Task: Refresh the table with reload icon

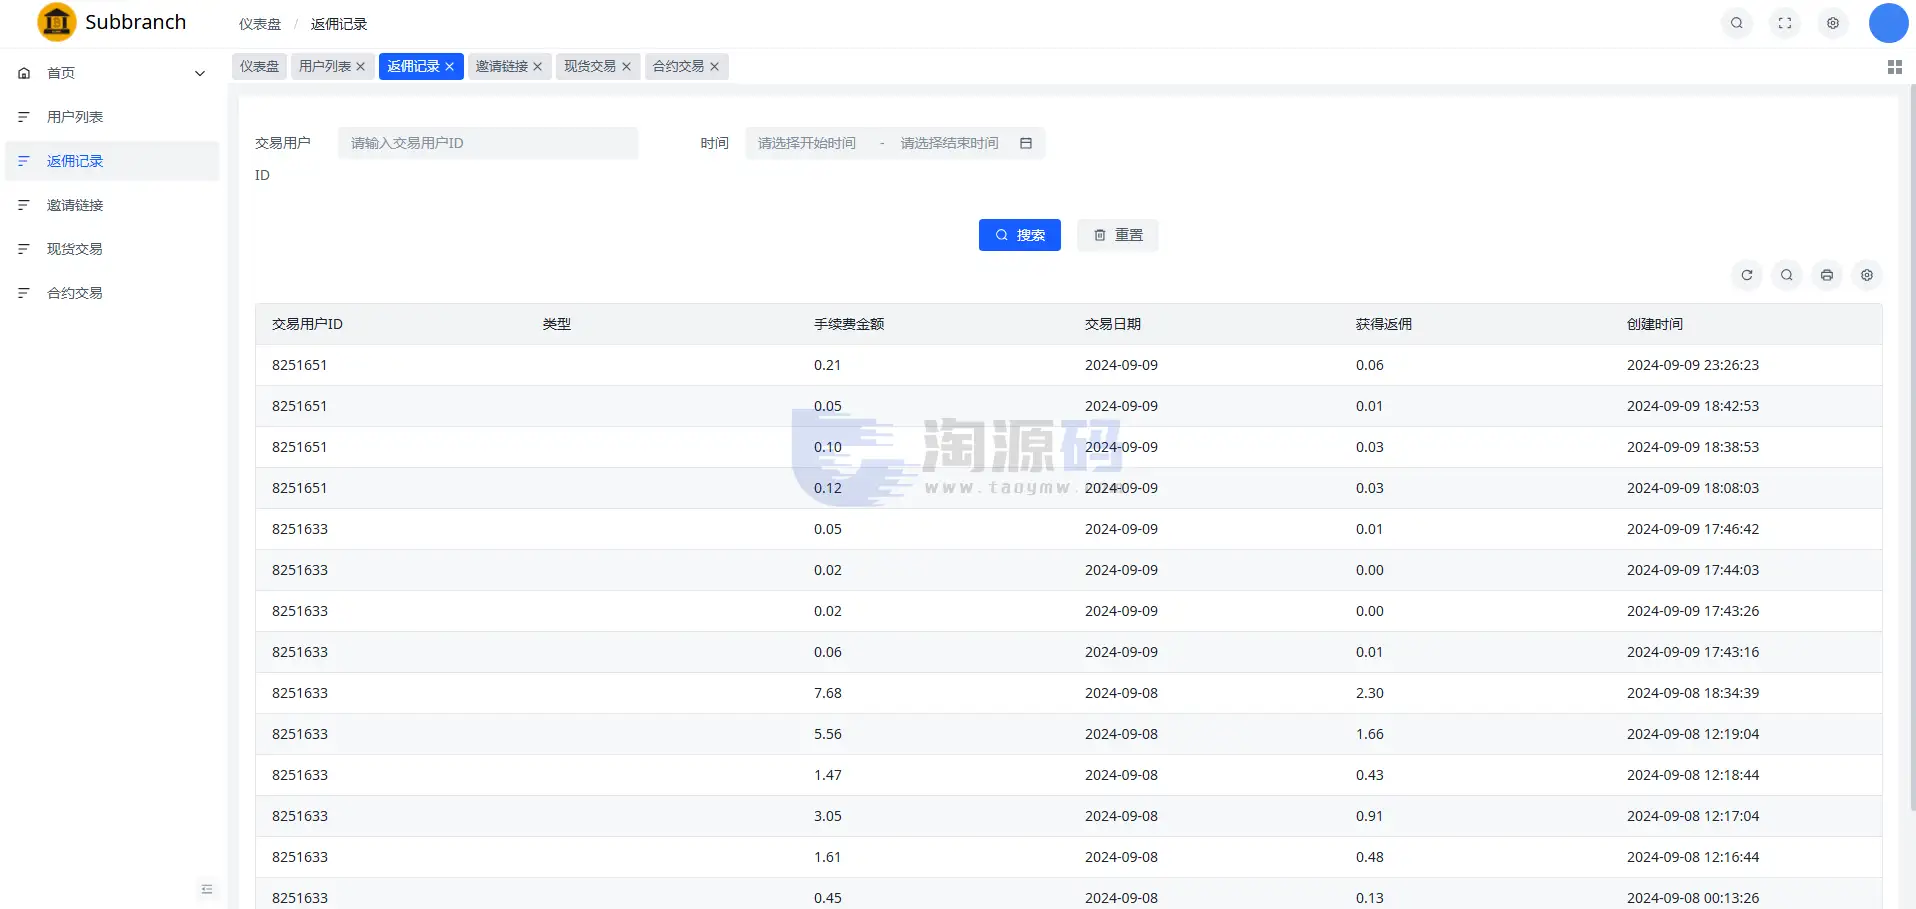Action: (x=1747, y=275)
